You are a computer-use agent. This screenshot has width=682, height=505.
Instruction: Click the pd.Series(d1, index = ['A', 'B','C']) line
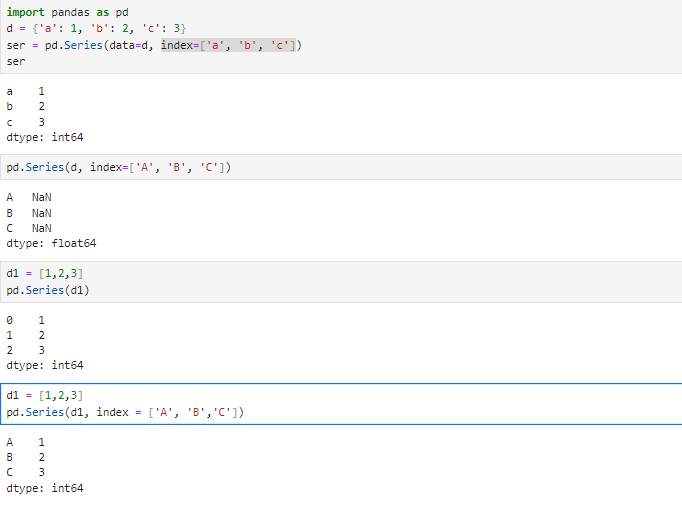click(125, 412)
